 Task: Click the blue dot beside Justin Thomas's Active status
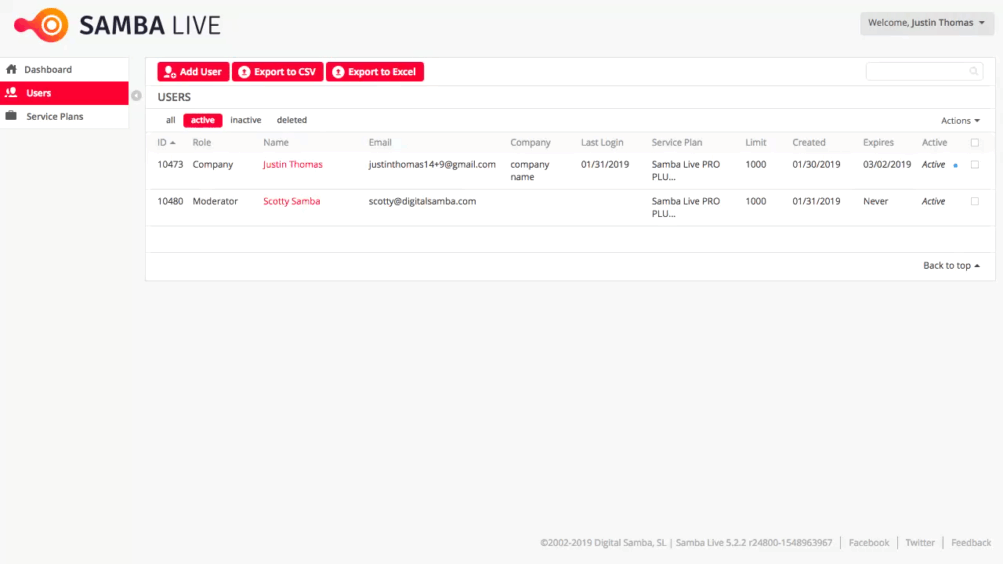956,166
